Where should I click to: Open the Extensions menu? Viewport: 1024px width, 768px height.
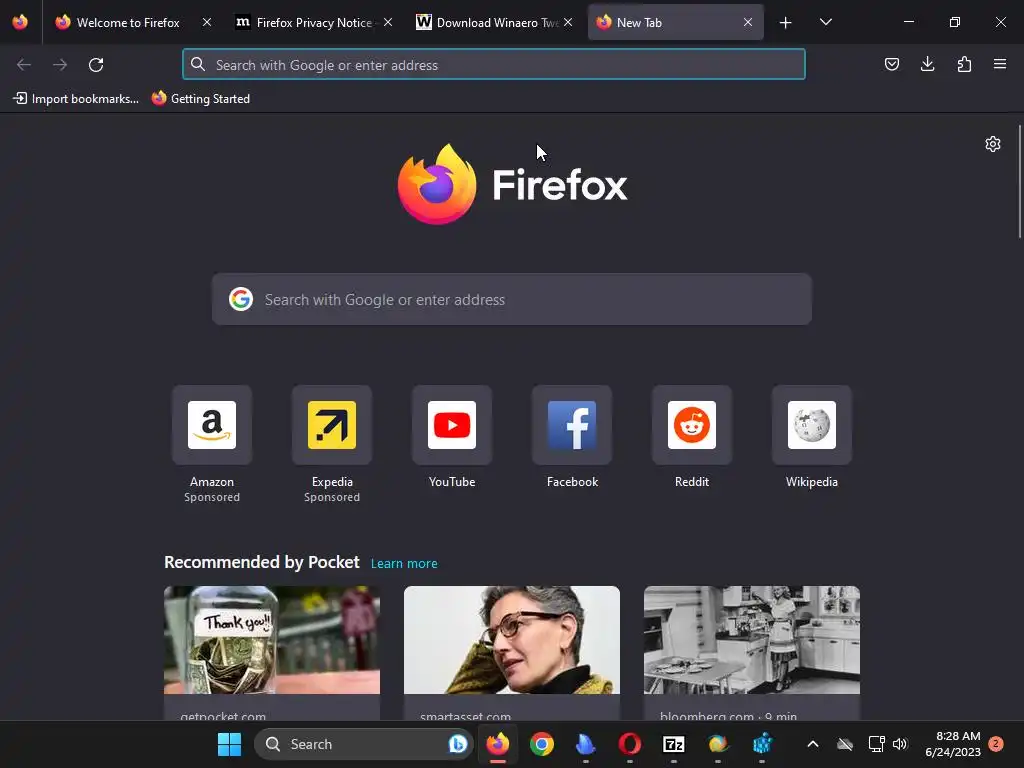pos(964,64)
